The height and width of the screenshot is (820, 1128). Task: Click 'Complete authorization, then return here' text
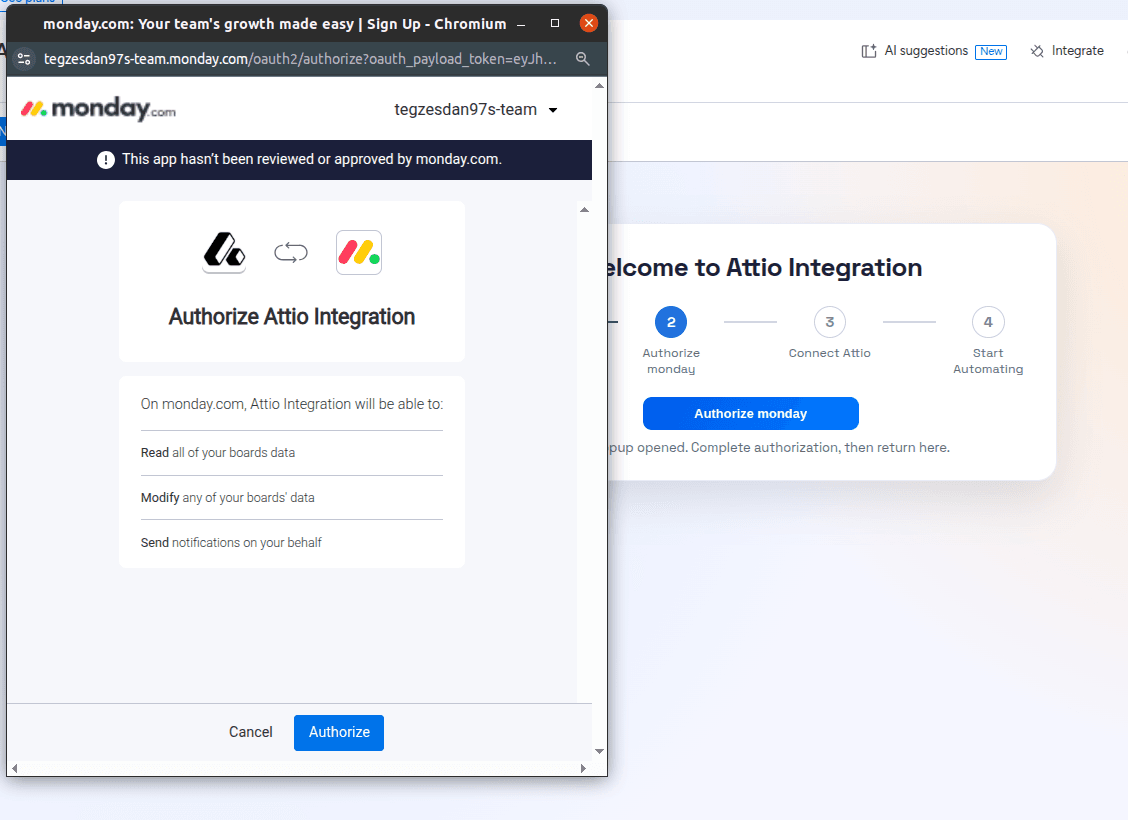(x=820, y=447)
